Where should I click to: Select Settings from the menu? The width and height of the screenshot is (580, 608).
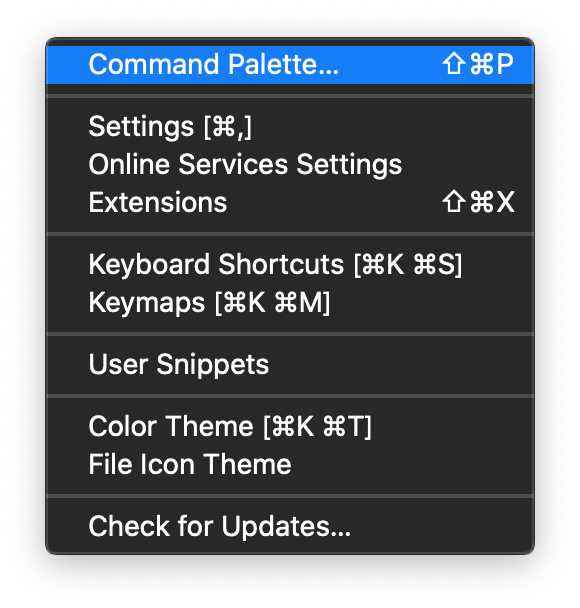290,126
